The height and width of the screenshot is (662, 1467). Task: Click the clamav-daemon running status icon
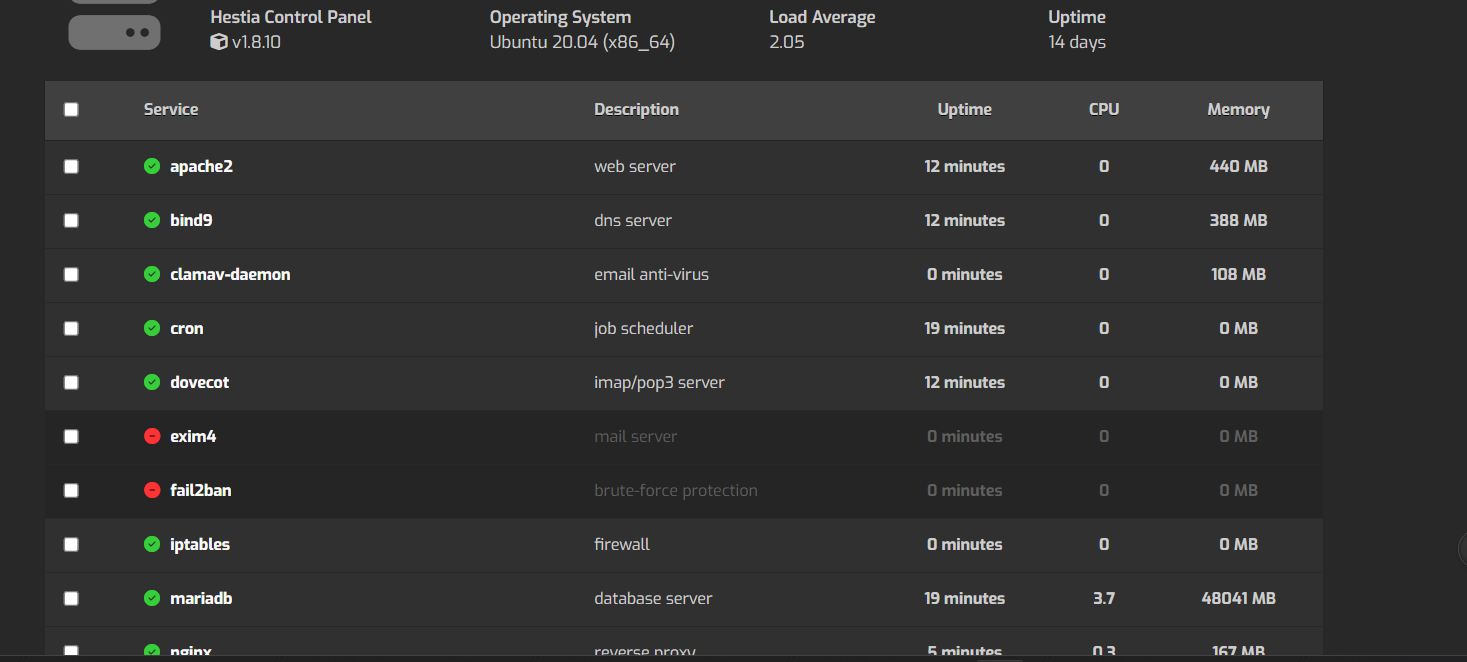point(152,274)
